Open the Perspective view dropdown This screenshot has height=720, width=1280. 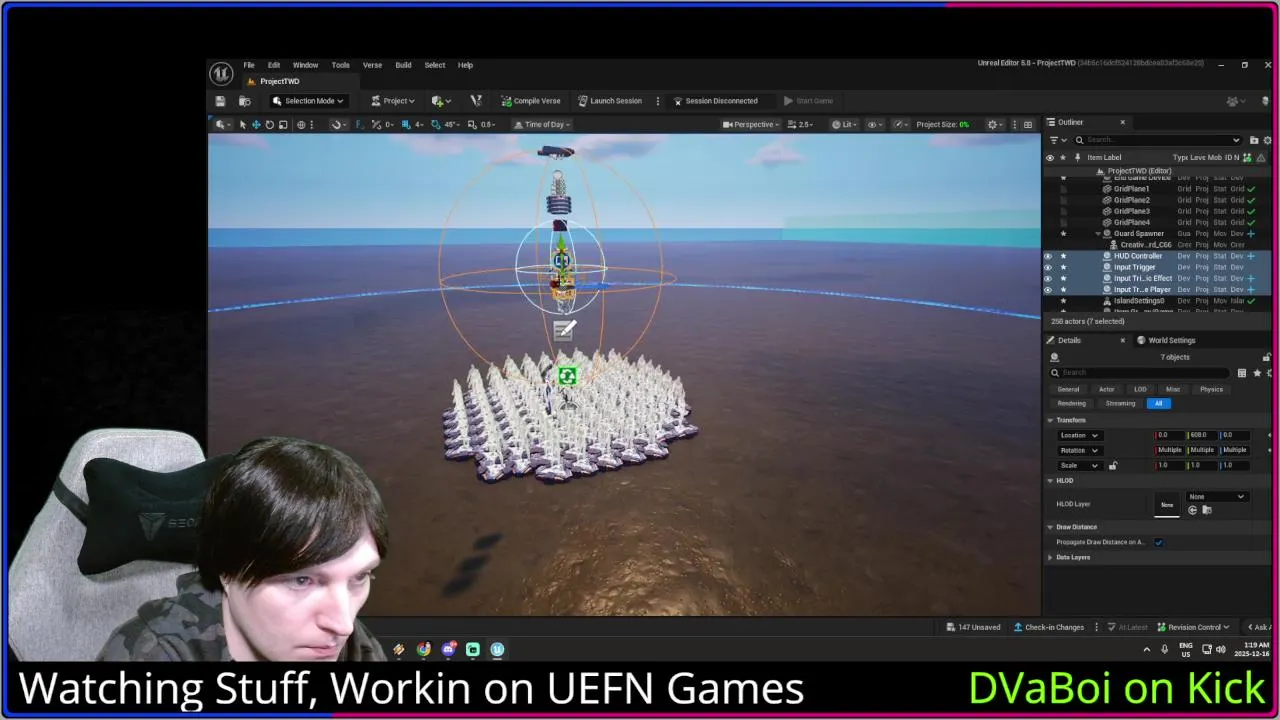click(751, 125)
